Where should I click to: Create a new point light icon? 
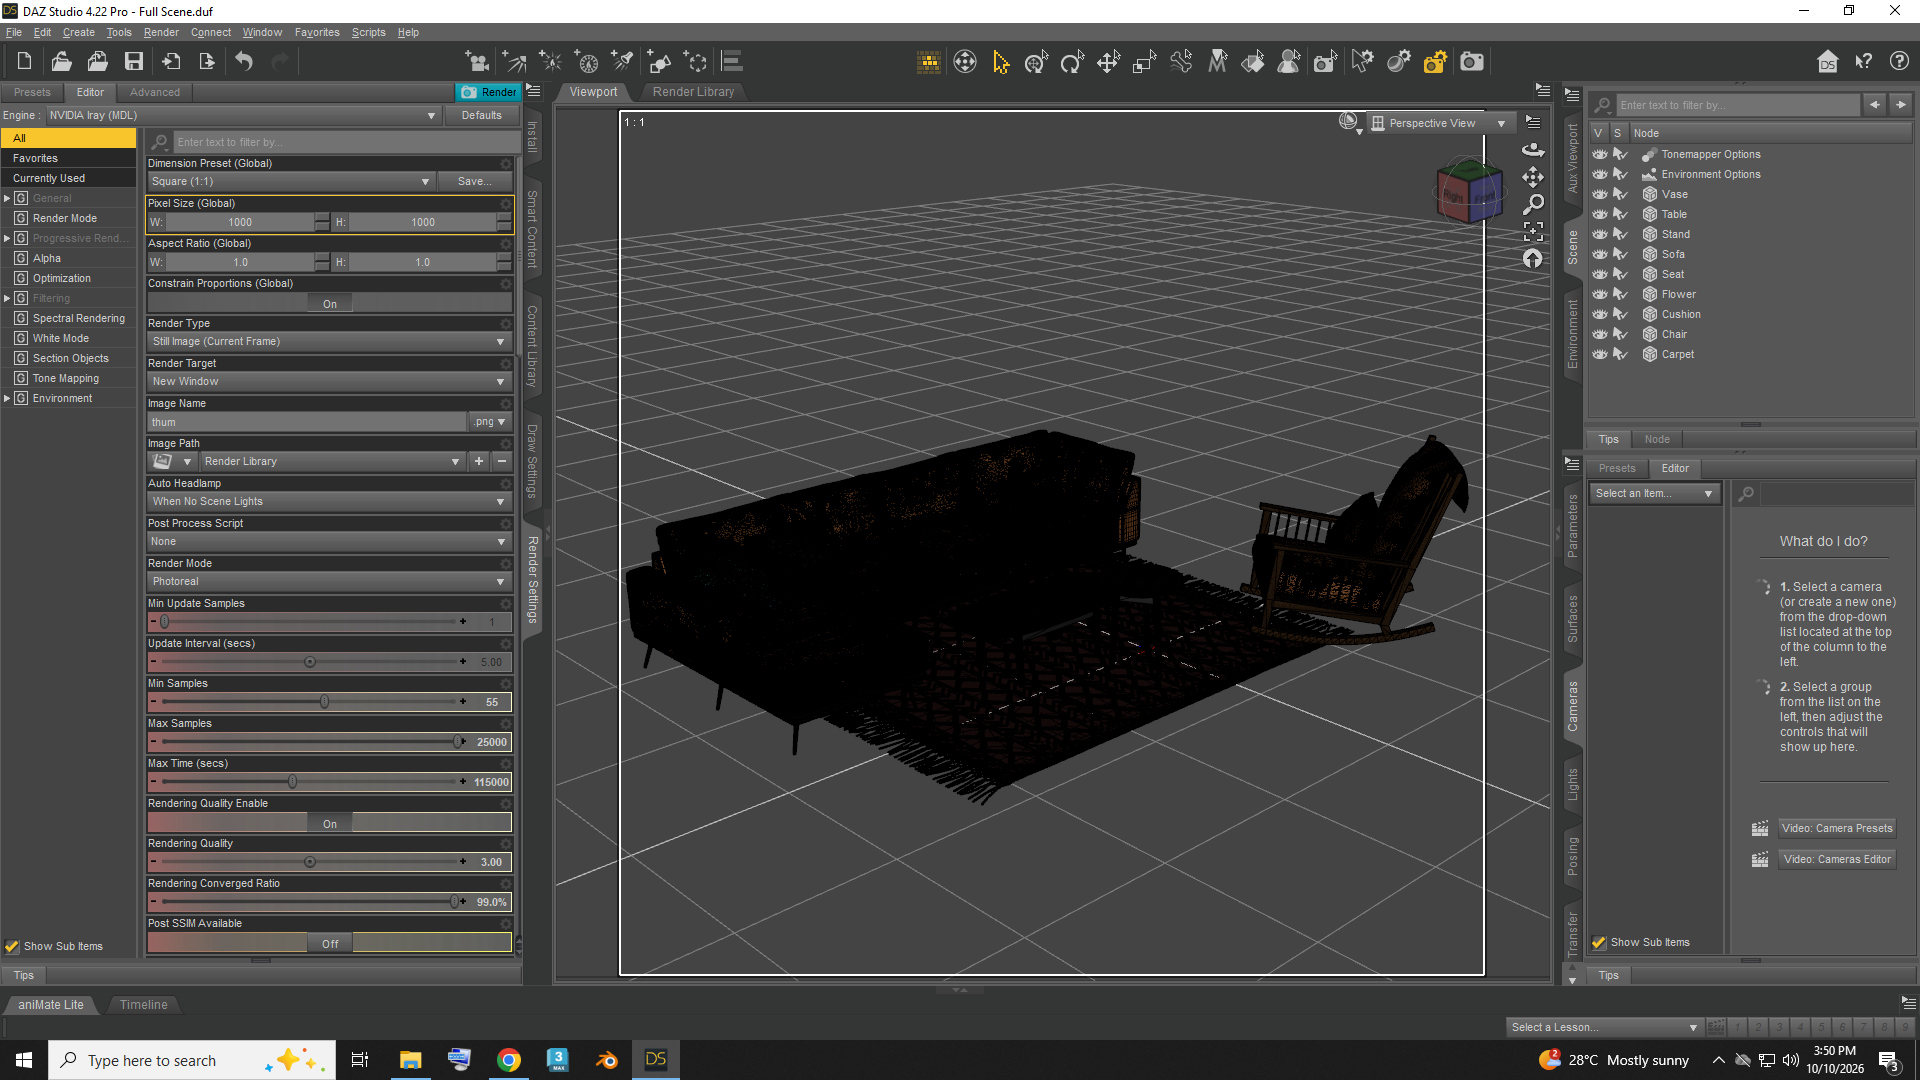pos(550,62)
